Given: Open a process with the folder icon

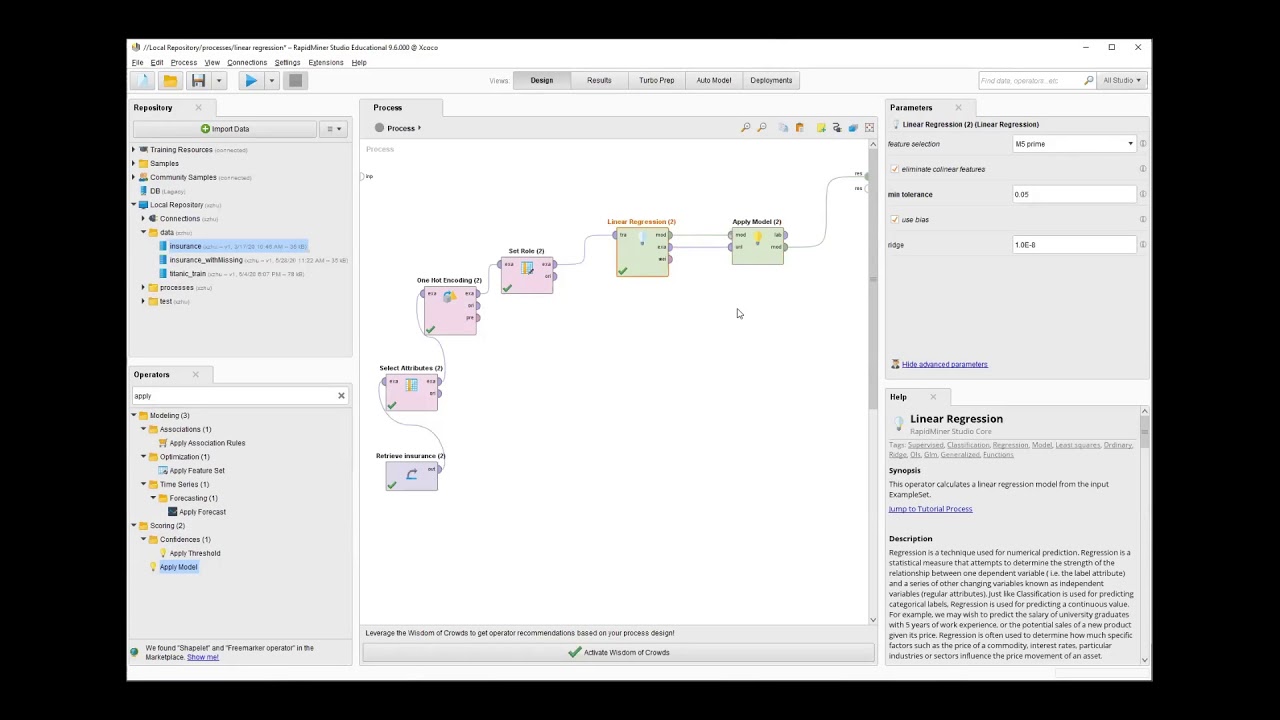Looking at the screenshot, I should click(170, 81).
